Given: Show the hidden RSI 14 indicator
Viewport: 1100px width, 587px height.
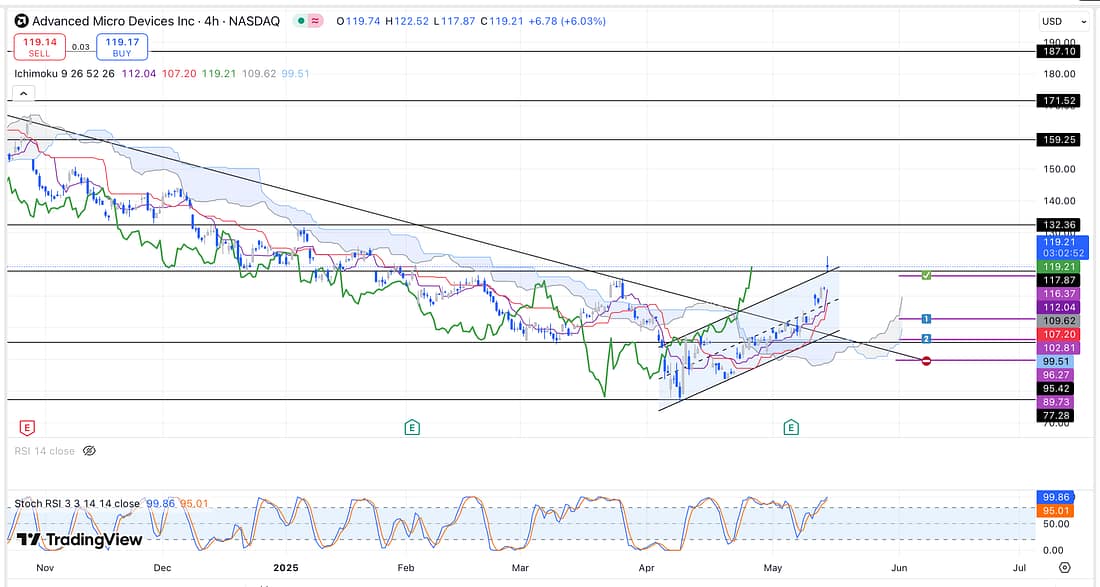Looking at the screenshot, I should (89, 451).
